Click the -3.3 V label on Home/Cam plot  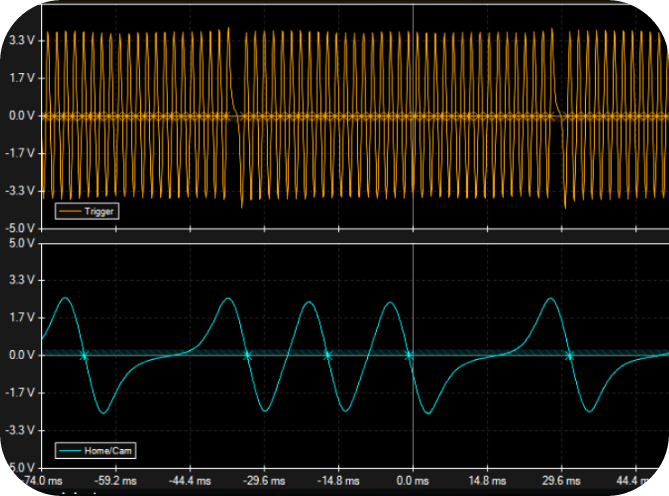click(x=20, y=430)
